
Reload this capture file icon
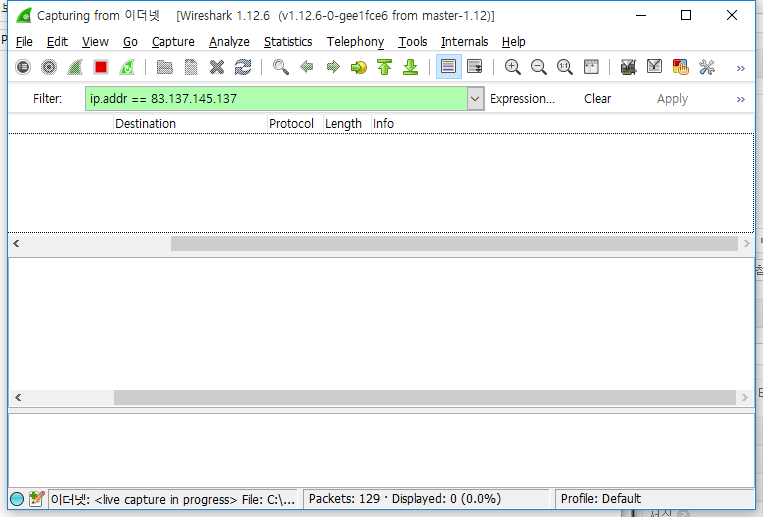pos(243,67)
